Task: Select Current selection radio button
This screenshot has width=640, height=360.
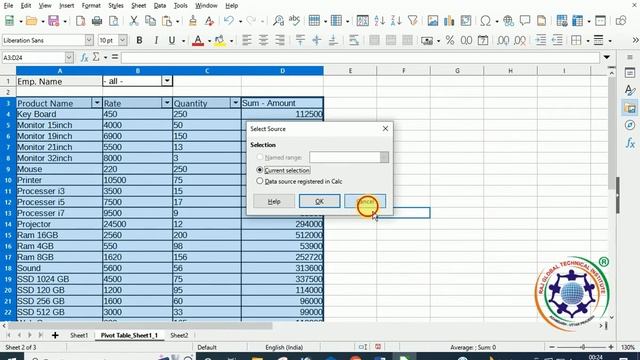Action: point(260,170)
